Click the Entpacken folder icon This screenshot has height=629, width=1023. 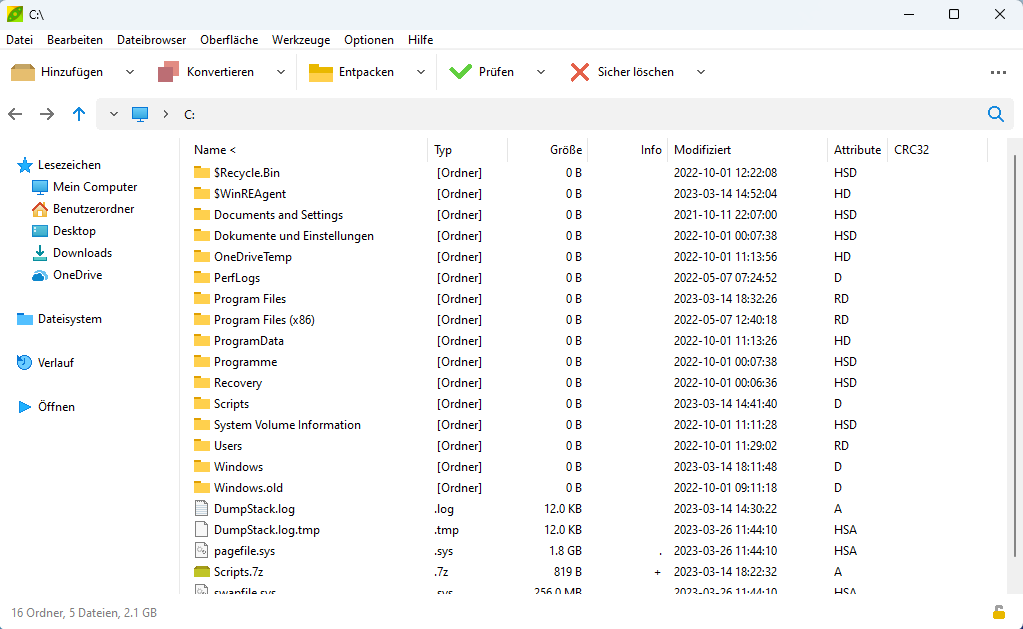(320, 72)
